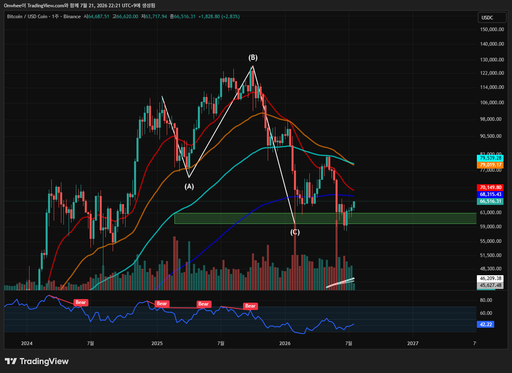Click the 122,000.00 price axis label
Image resolution: width=512 pixels, height=373 pixels.
(x=492, y=73)
